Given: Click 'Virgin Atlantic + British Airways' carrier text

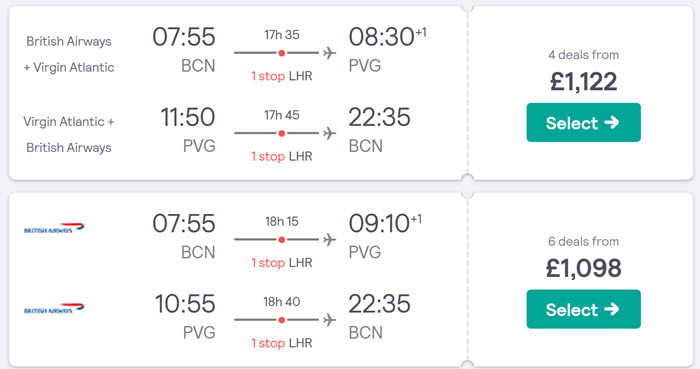Looking at the screenshot, I should (69, 134).
